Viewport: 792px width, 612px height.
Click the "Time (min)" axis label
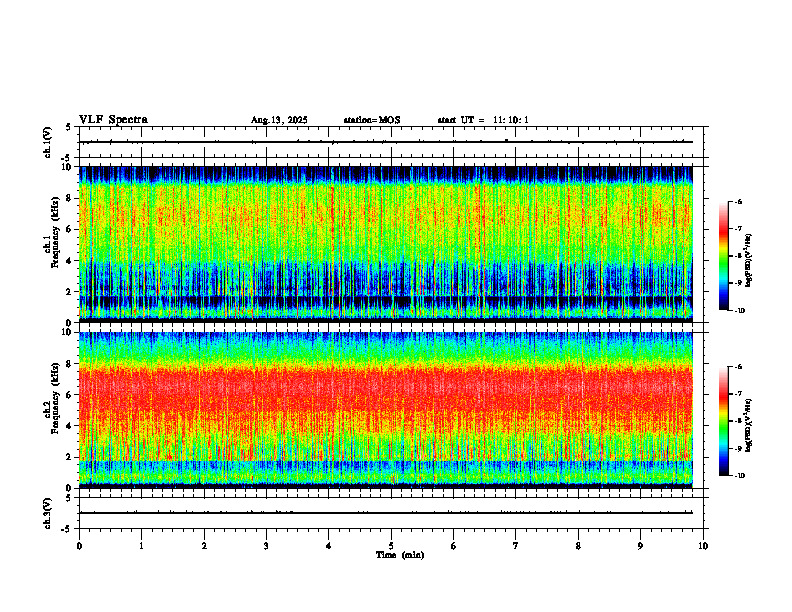click(400, 555)
